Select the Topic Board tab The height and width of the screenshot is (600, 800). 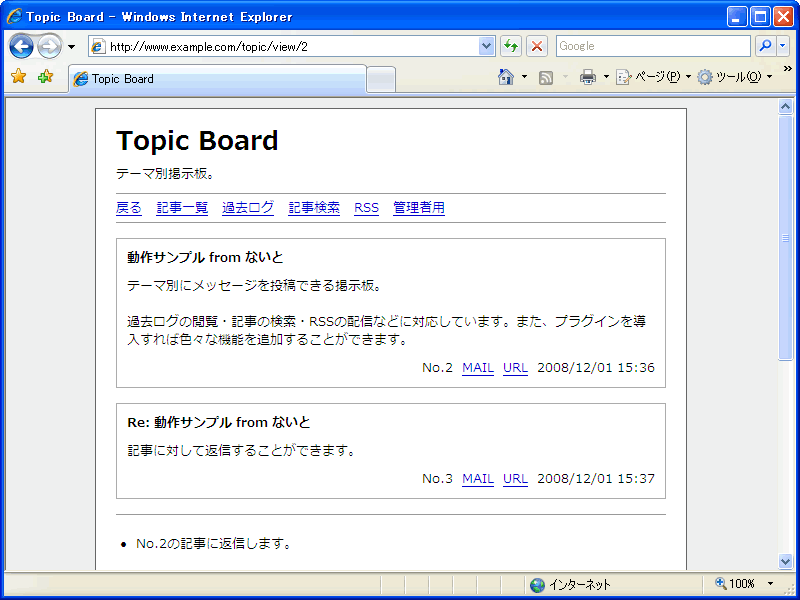tap(216, 79)
